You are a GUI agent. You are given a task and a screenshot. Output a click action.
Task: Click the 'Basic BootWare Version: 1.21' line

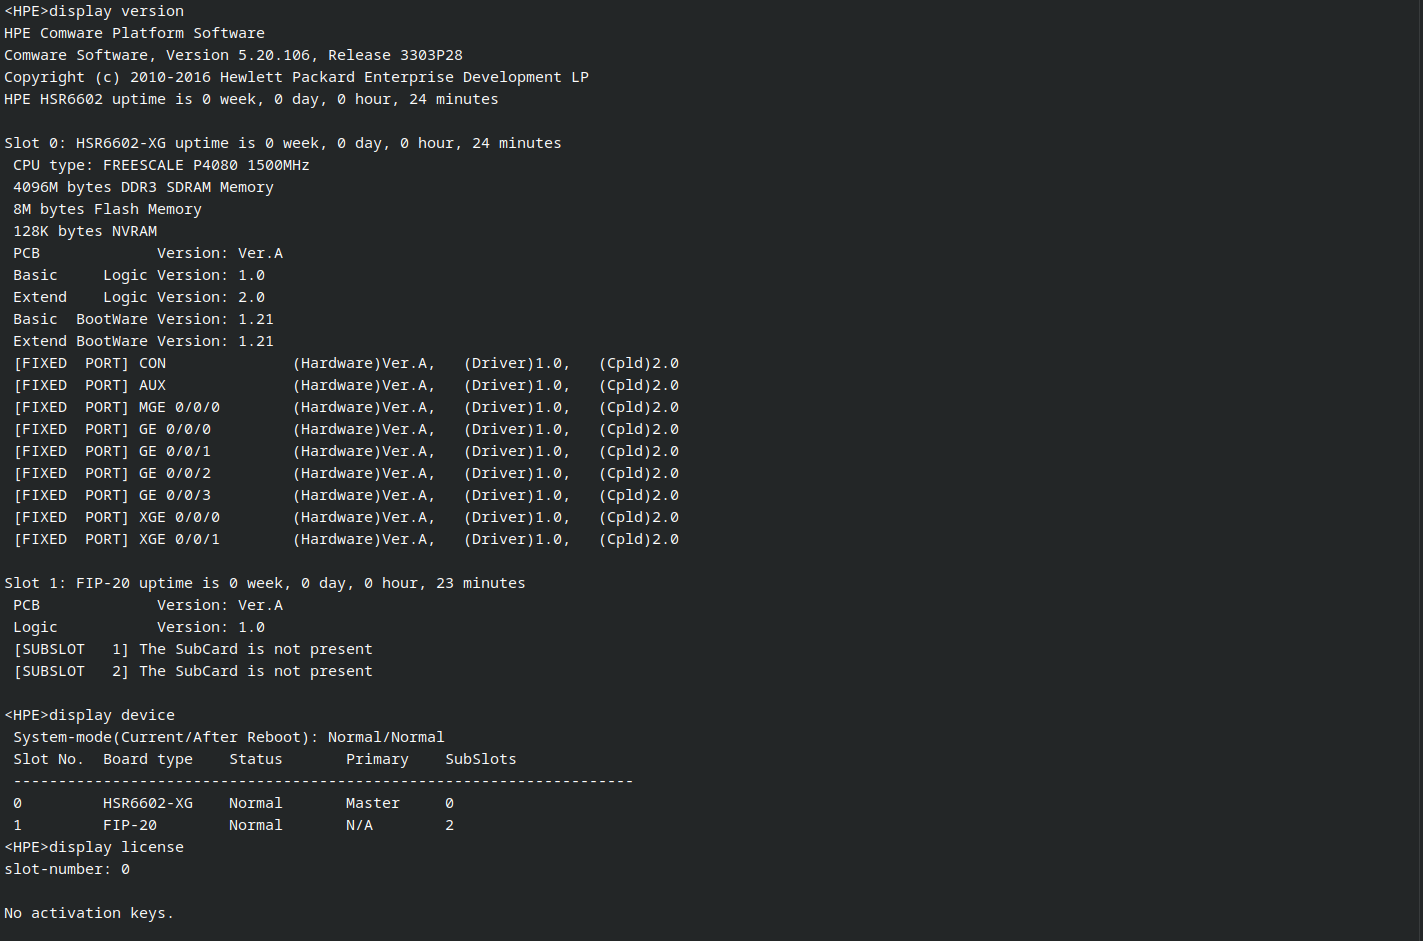[x=143, y=319]
